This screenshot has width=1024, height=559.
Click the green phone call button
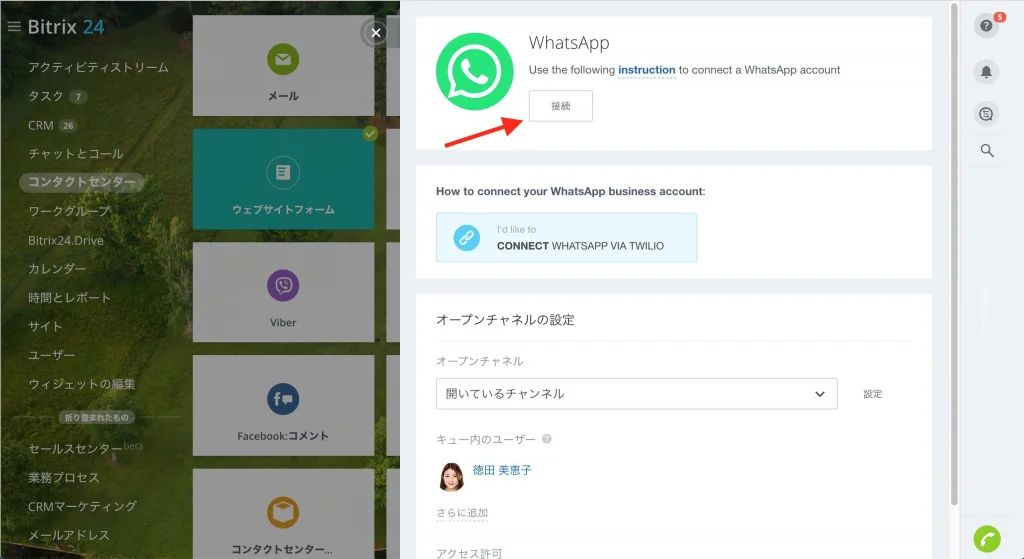pos(987,539)
